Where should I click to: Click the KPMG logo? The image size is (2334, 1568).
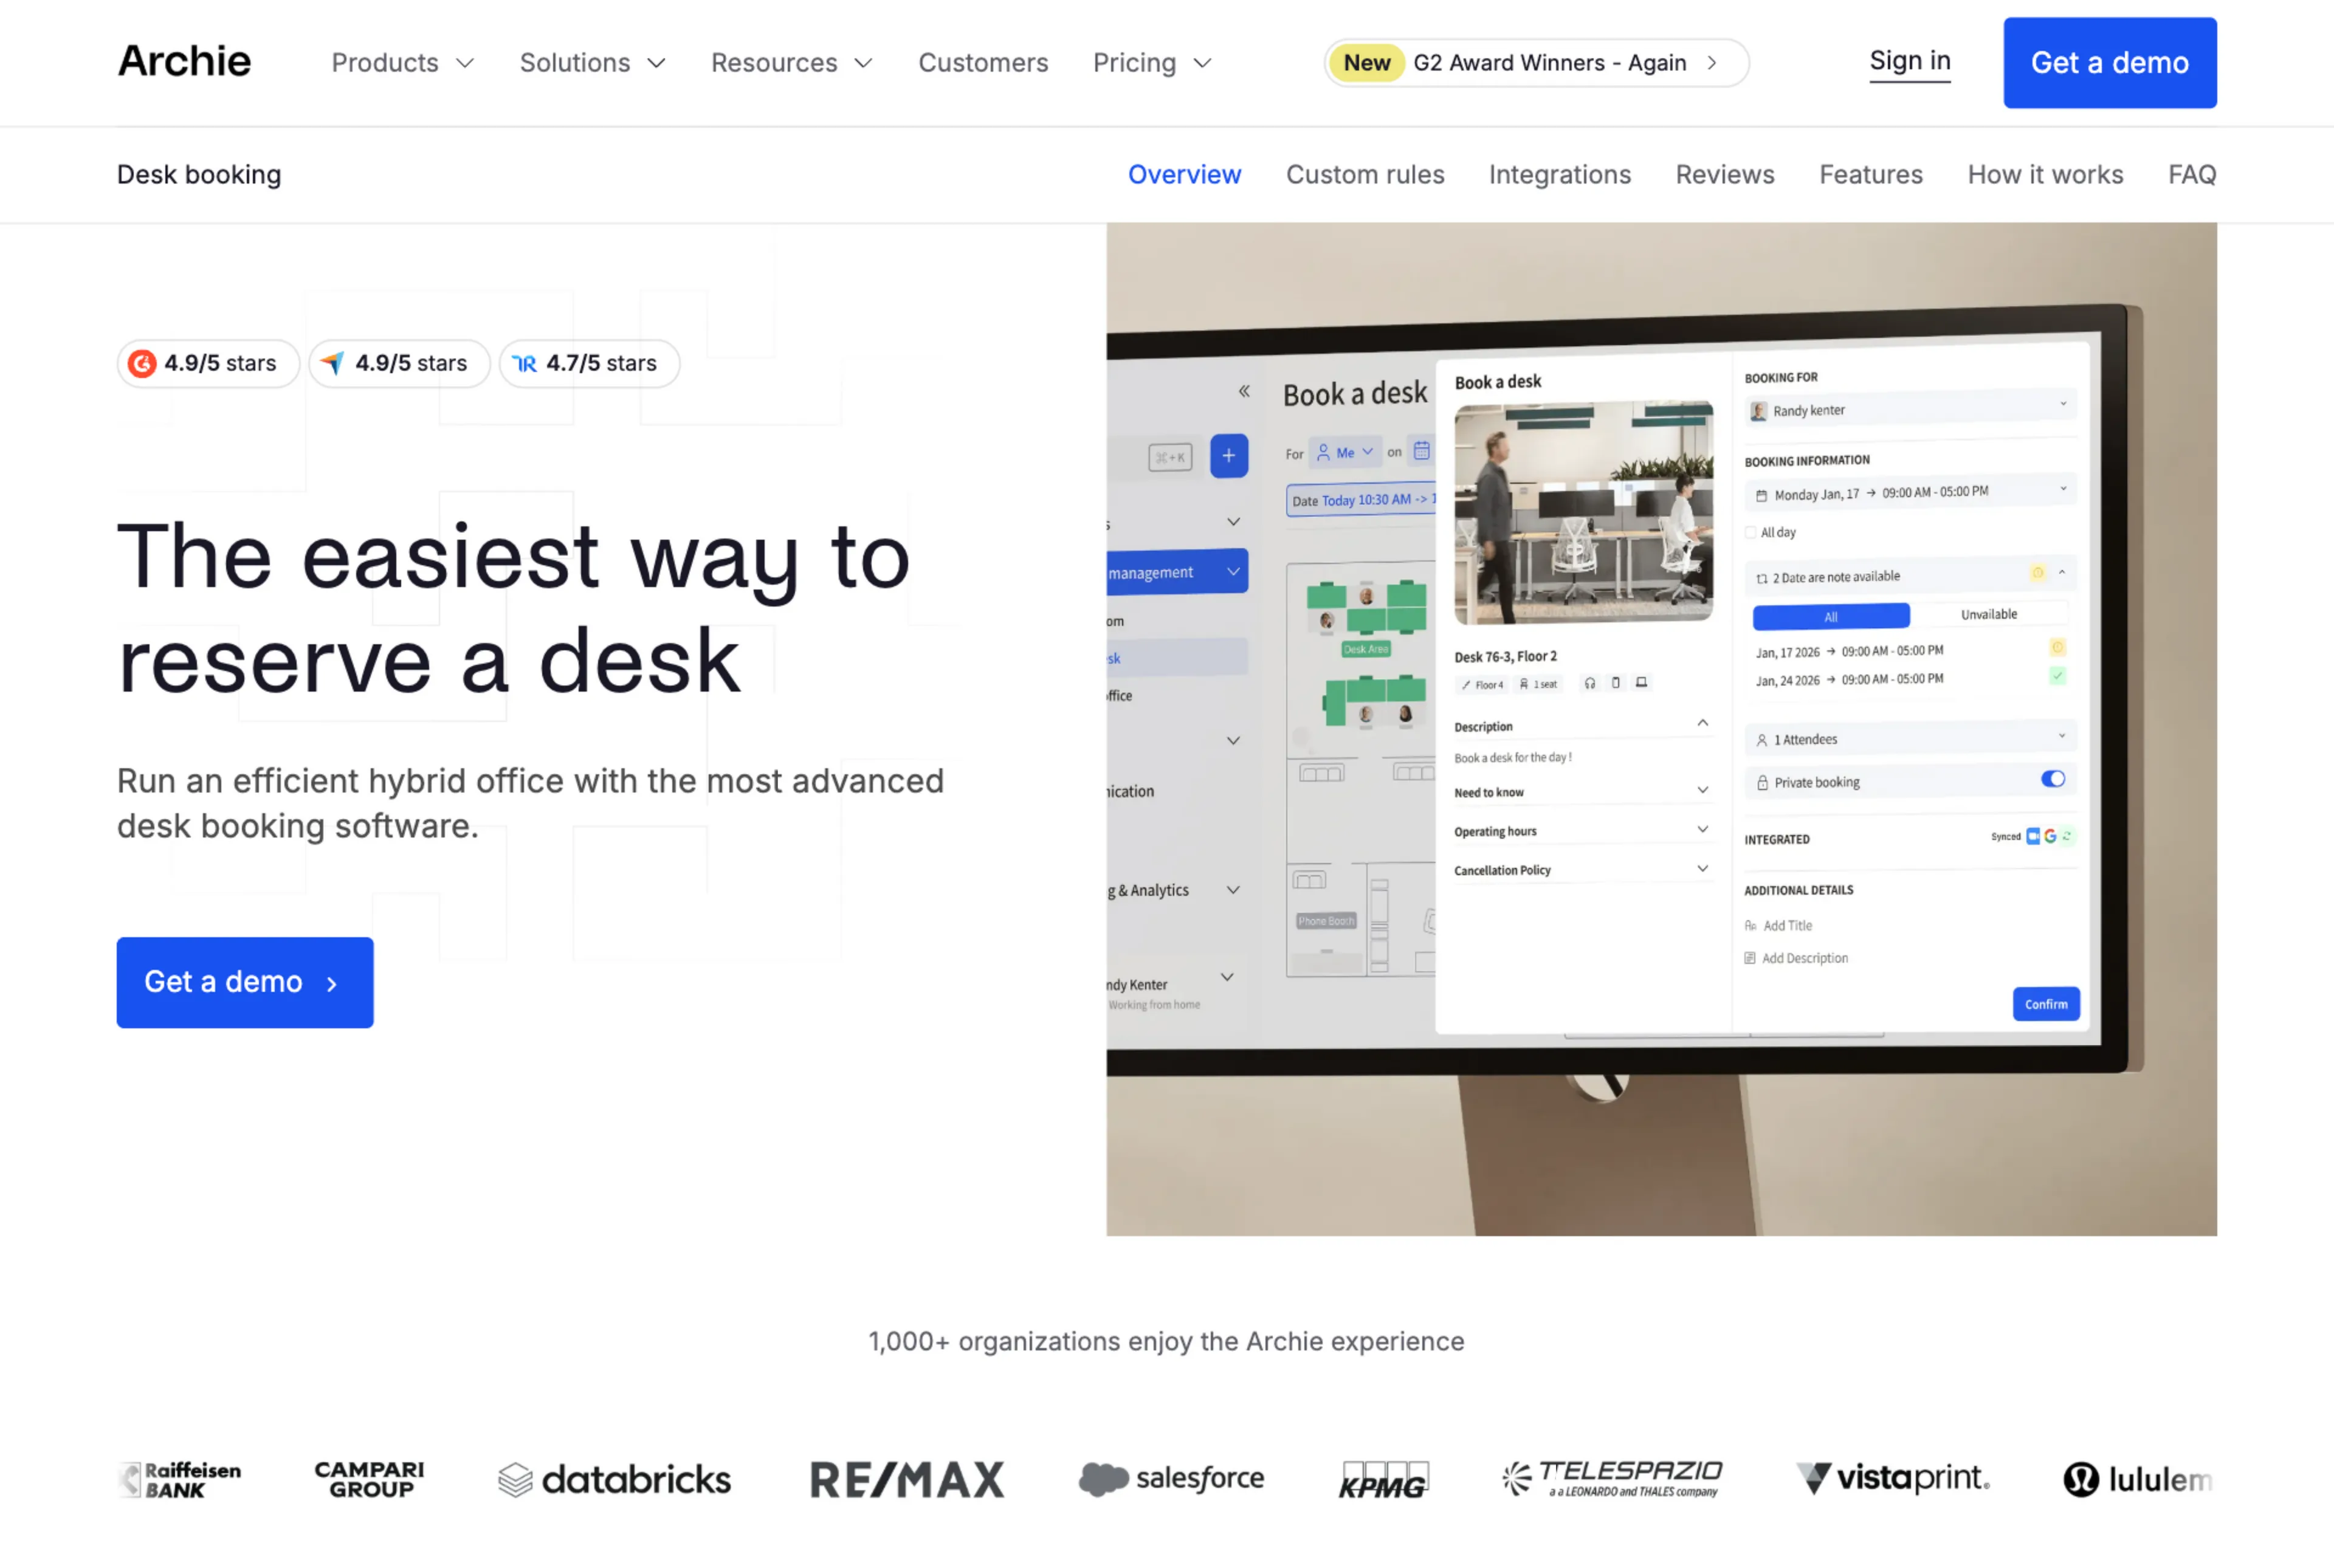[1384, 1479]
